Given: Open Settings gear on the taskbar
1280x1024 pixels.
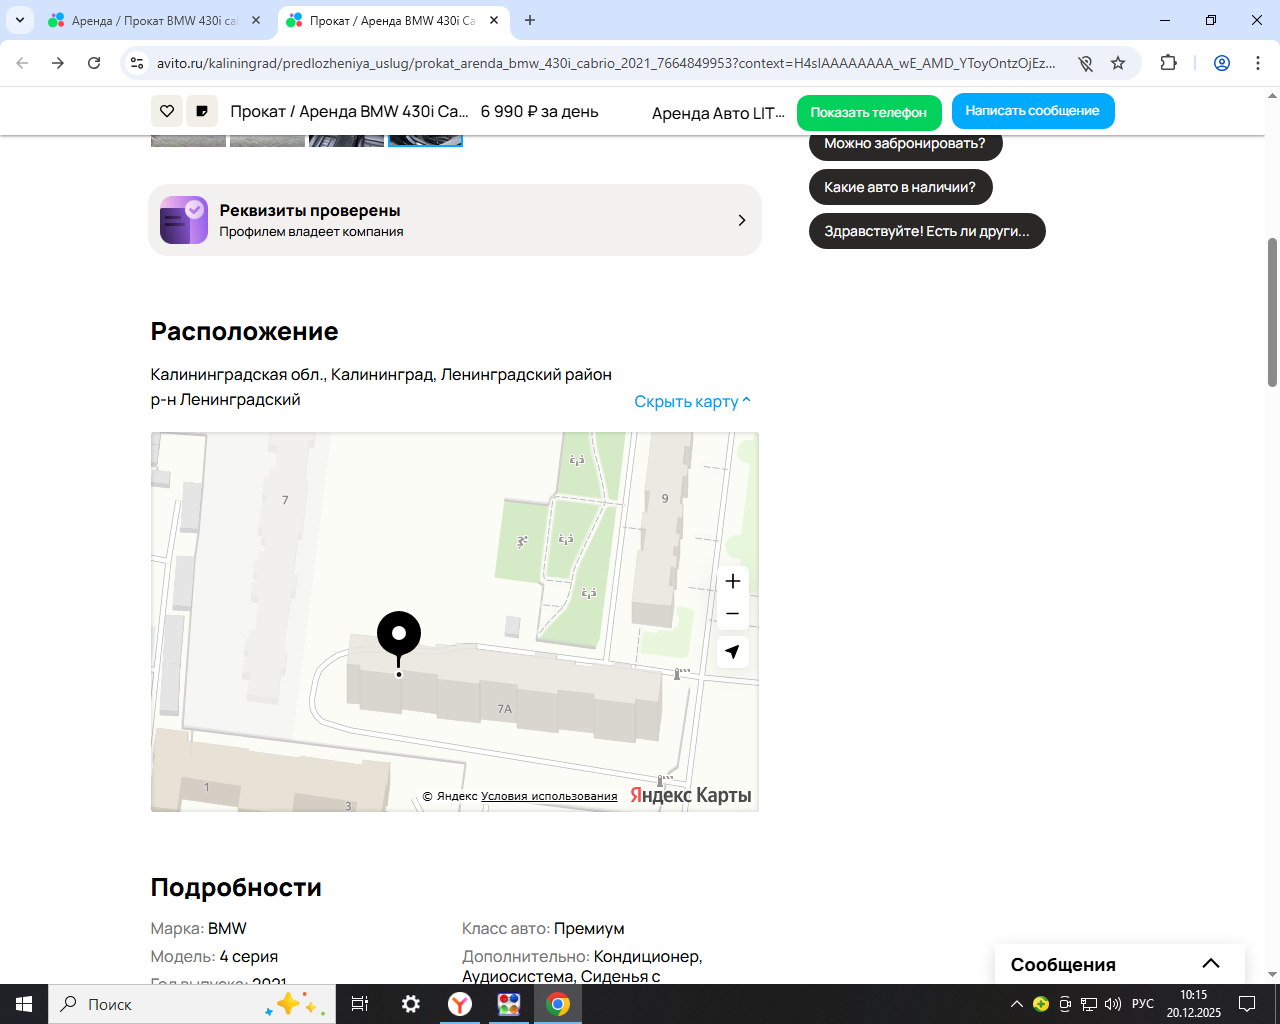Looking at the screenshot, I should (x=411, y=1004).
